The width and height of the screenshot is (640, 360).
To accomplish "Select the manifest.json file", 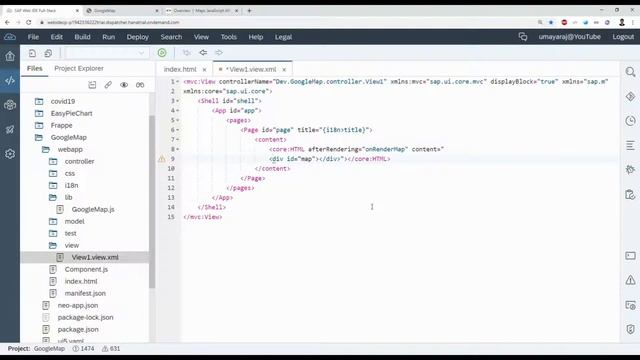I will [85, 293].
